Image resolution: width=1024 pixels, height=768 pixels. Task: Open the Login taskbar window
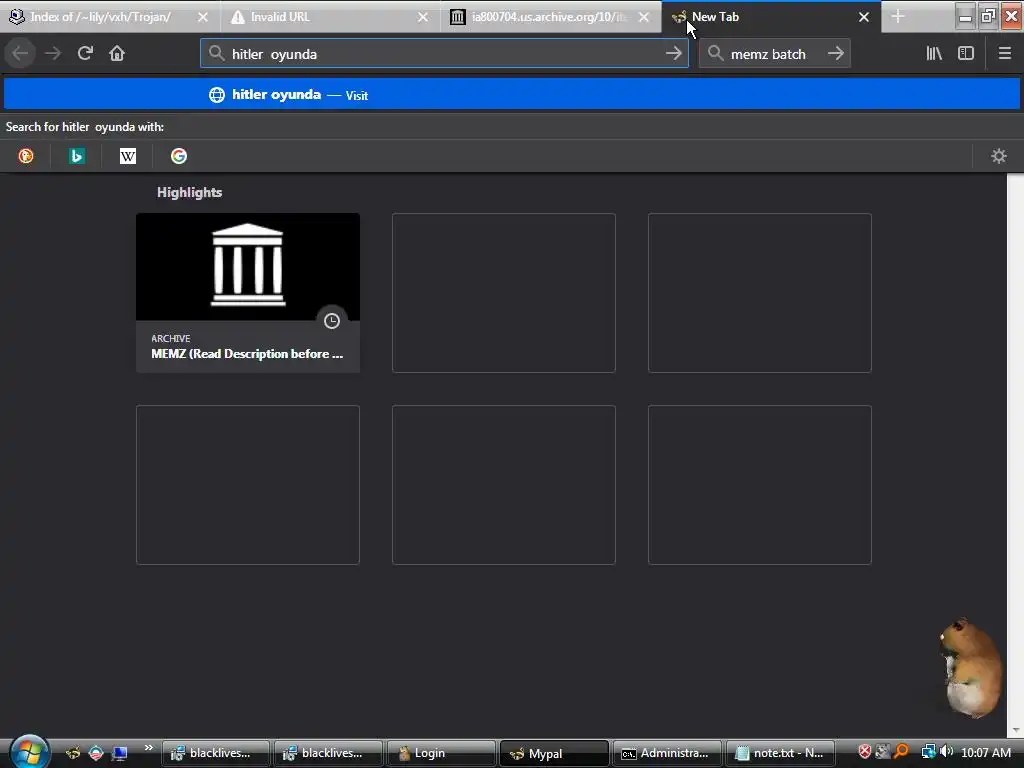441,753
